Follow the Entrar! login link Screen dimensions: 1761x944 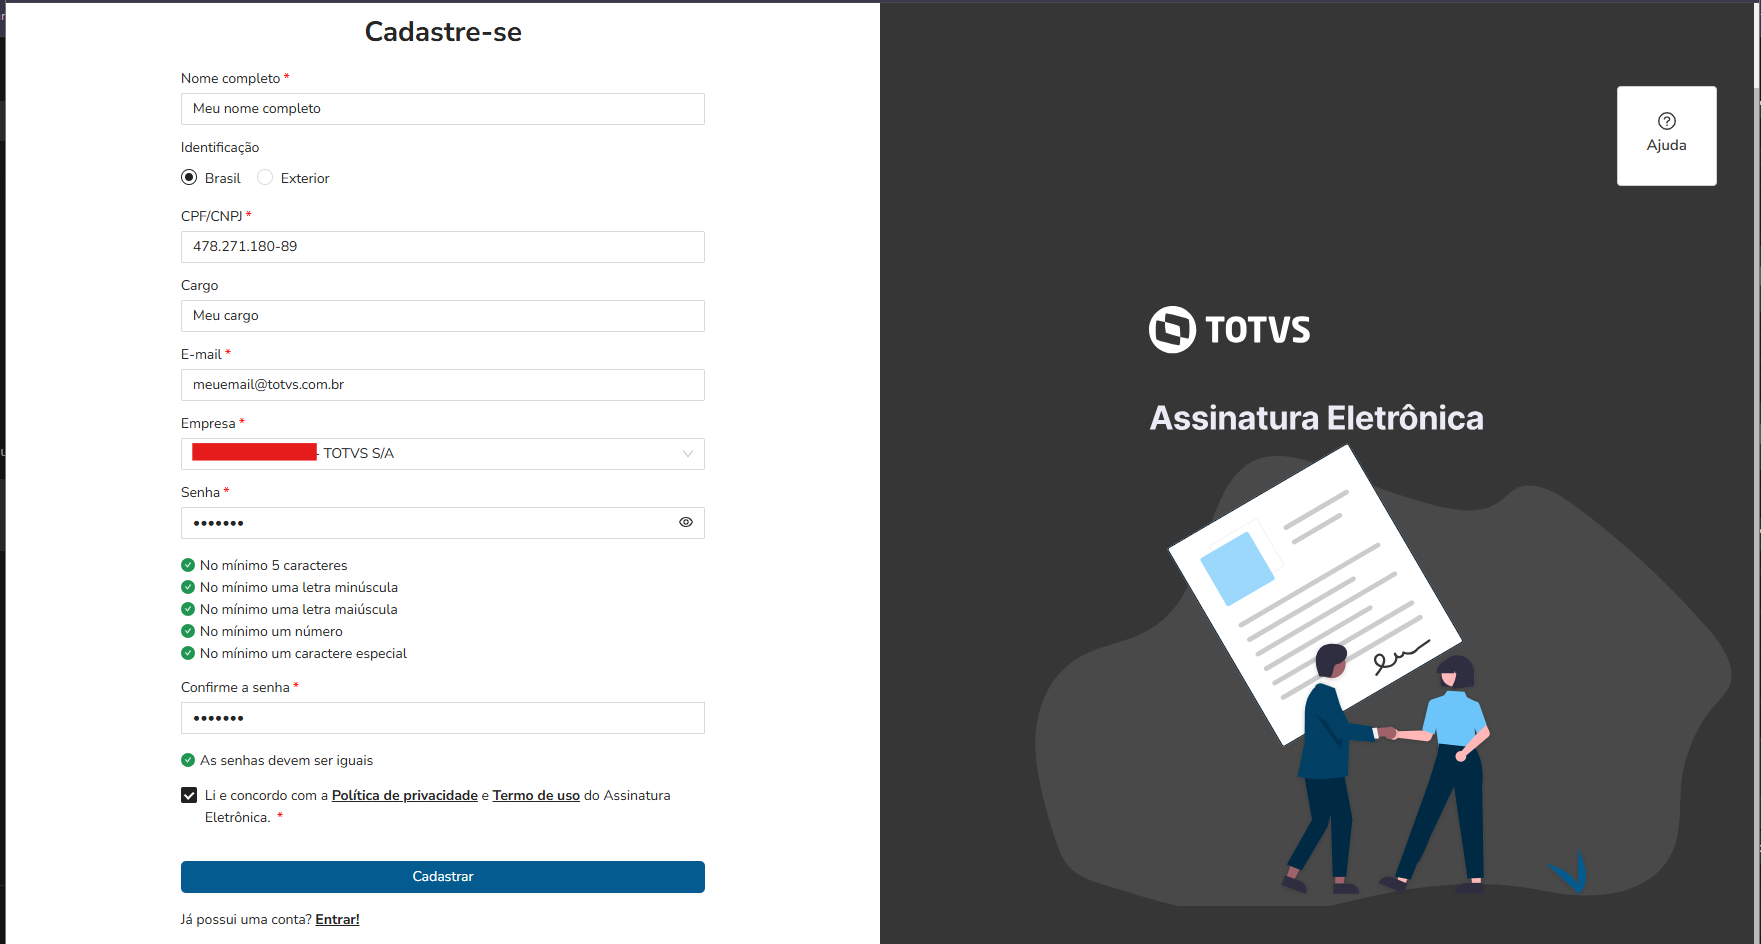click(x=337, y=919)
